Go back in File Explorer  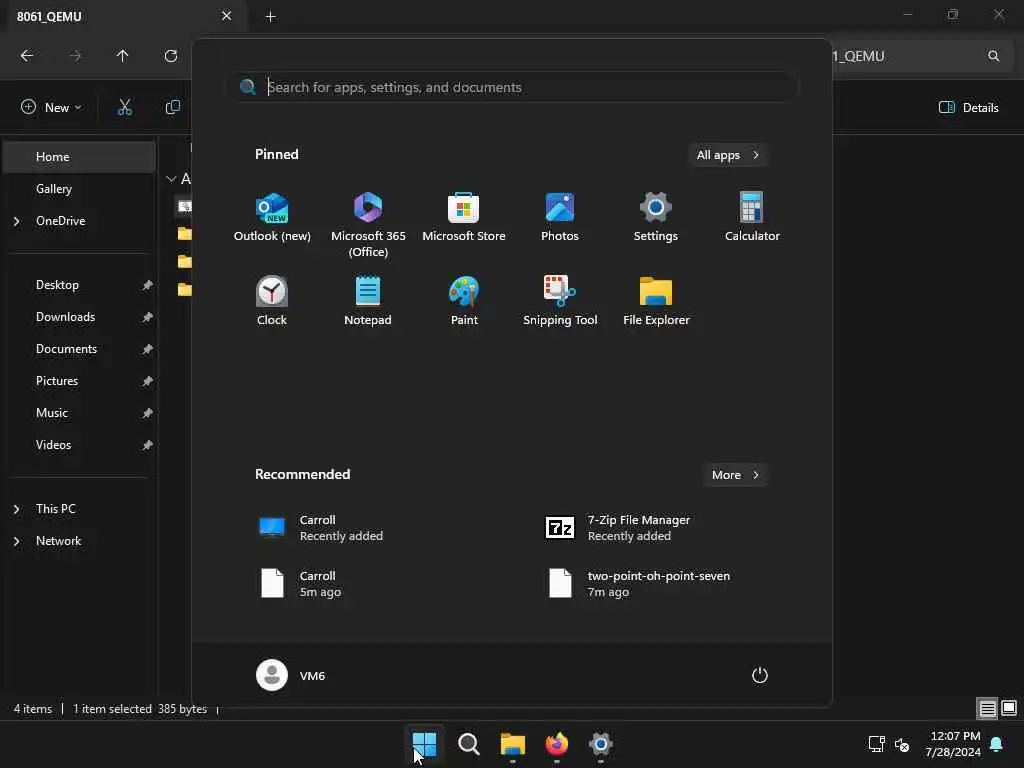point(27,56)
